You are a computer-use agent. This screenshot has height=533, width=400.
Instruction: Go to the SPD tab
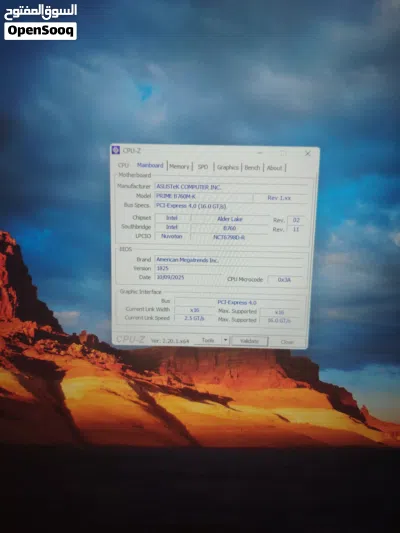click(x=203, y=167)
